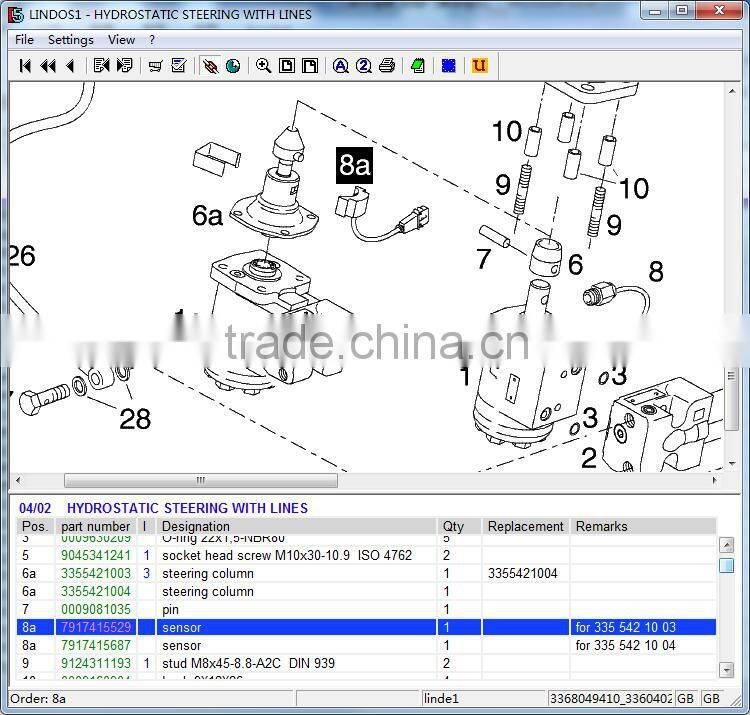Click the 6a label in the diagram

208,215
